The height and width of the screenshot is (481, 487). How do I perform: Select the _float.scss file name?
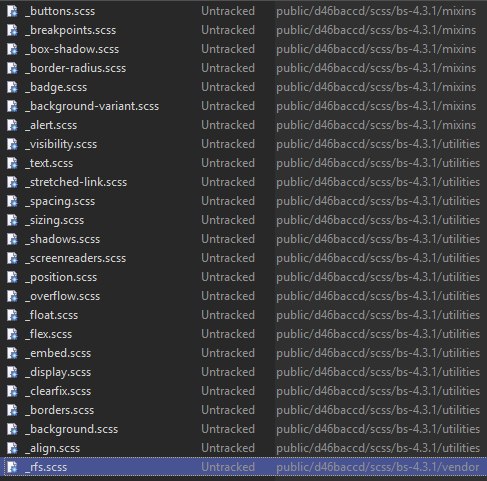[x=52, y=315]
